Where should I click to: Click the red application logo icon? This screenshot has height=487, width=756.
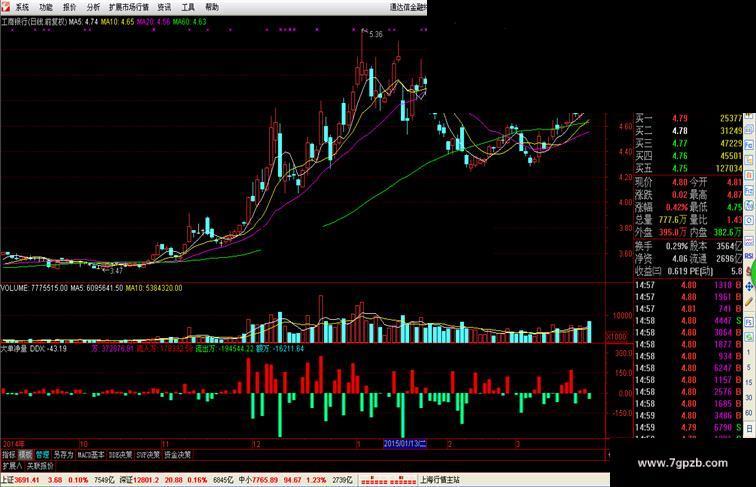pyautogui.click(x=6, y=7)
